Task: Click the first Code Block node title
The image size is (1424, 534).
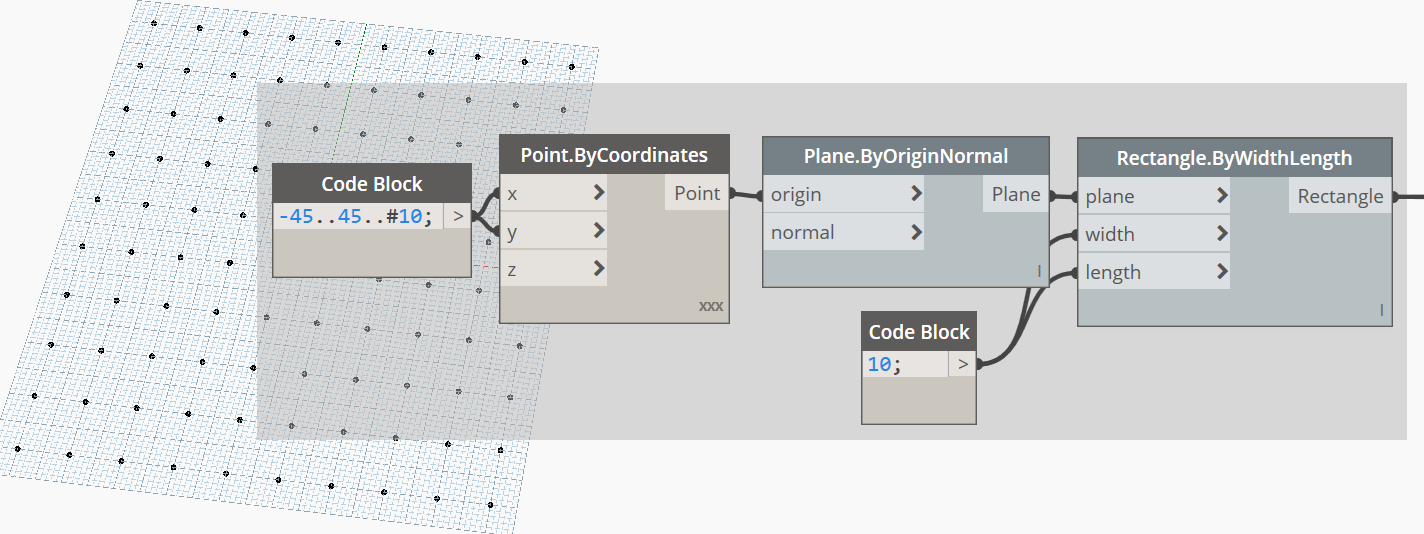Action: point(372,184)
